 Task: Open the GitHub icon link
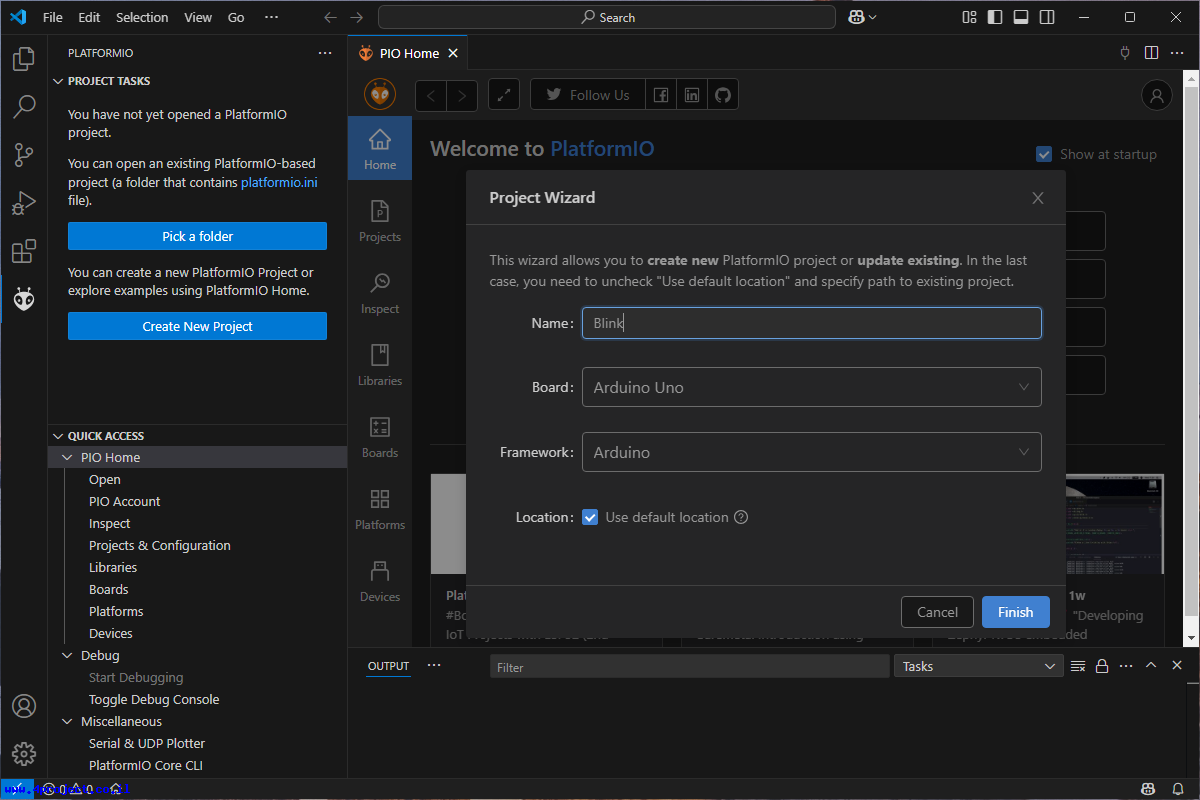[x=723, y=95]
